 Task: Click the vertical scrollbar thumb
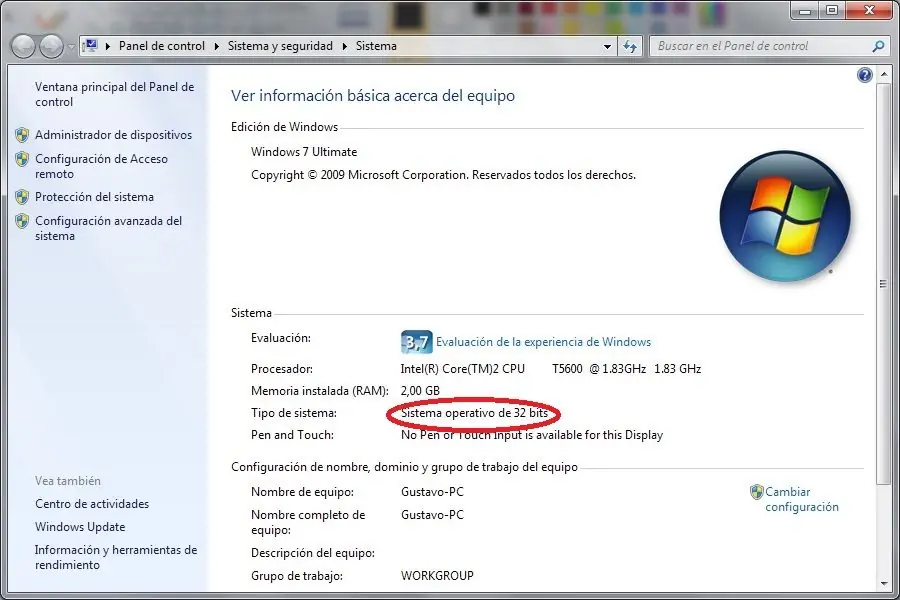[883, 284]
